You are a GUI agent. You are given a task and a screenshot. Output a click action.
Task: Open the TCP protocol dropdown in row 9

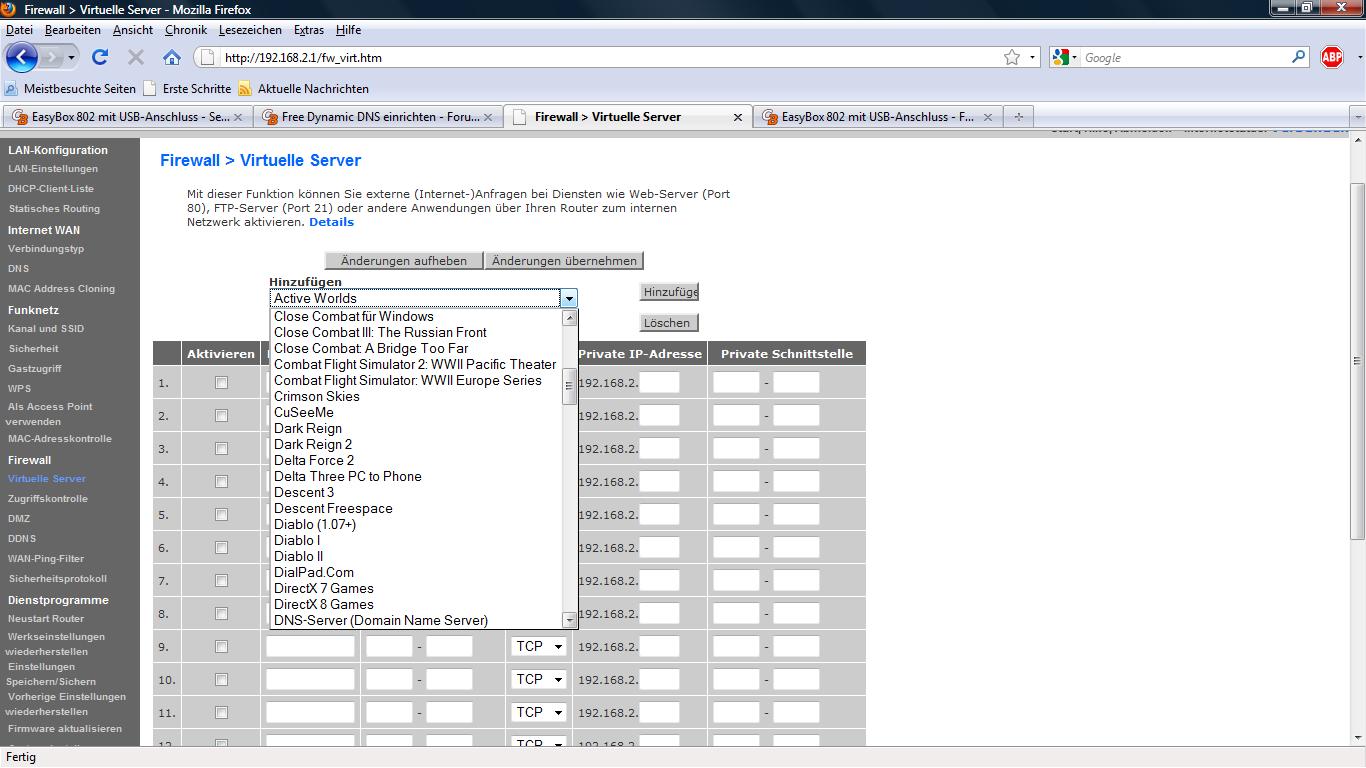click(x=539, y=647)
